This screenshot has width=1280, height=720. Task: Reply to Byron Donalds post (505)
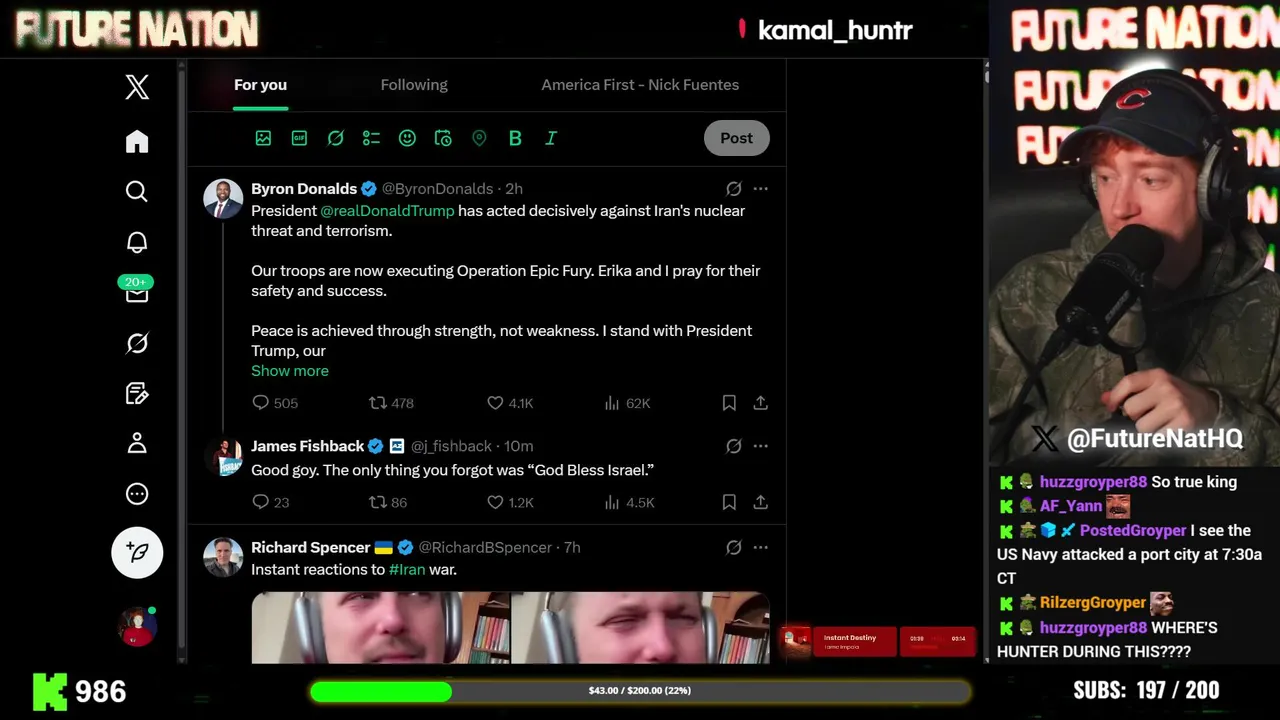275,403
